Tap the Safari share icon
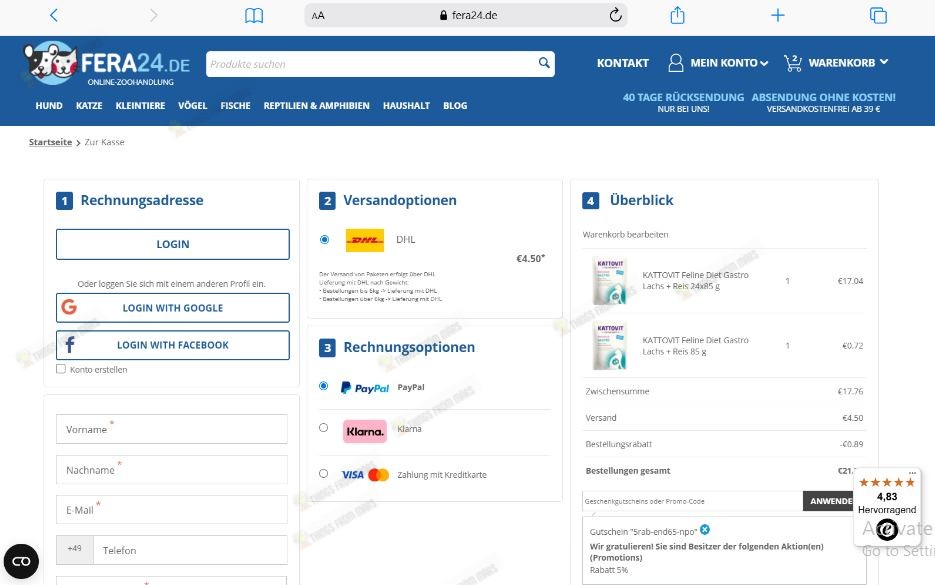935x585 pixels. tap(678, 15)
